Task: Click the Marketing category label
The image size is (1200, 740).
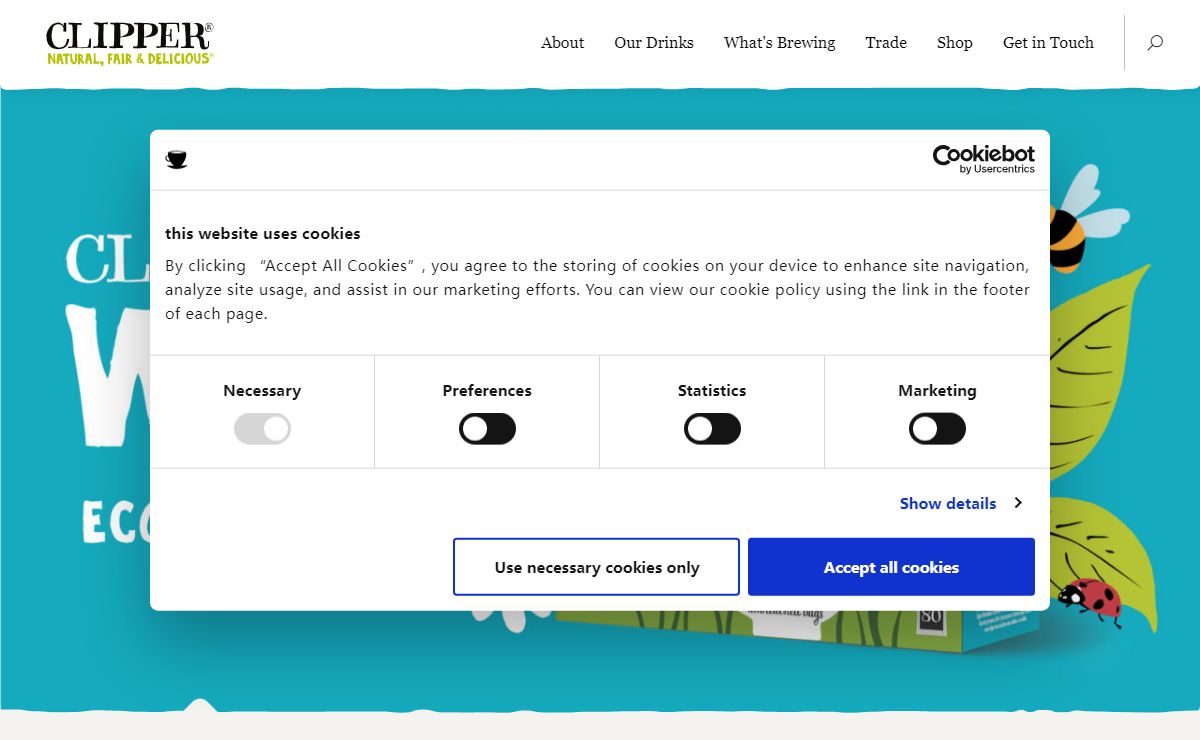Action: [x=937, y=391]
